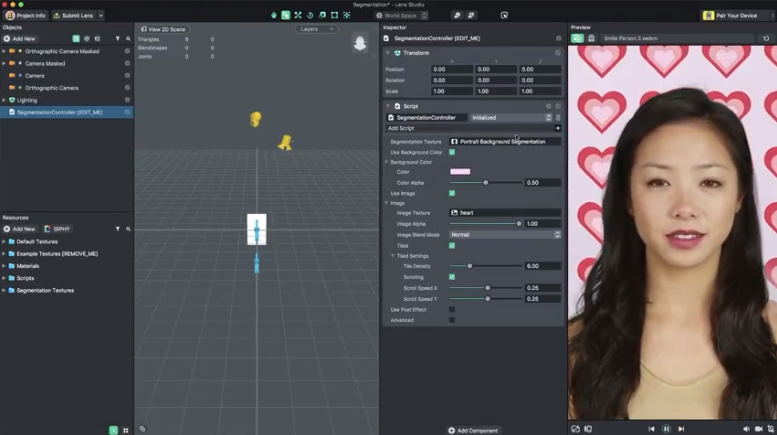Choose the scale tool in toolbar
The width and height of the screenshot is (777, 435).
click(x=322, y=15)
